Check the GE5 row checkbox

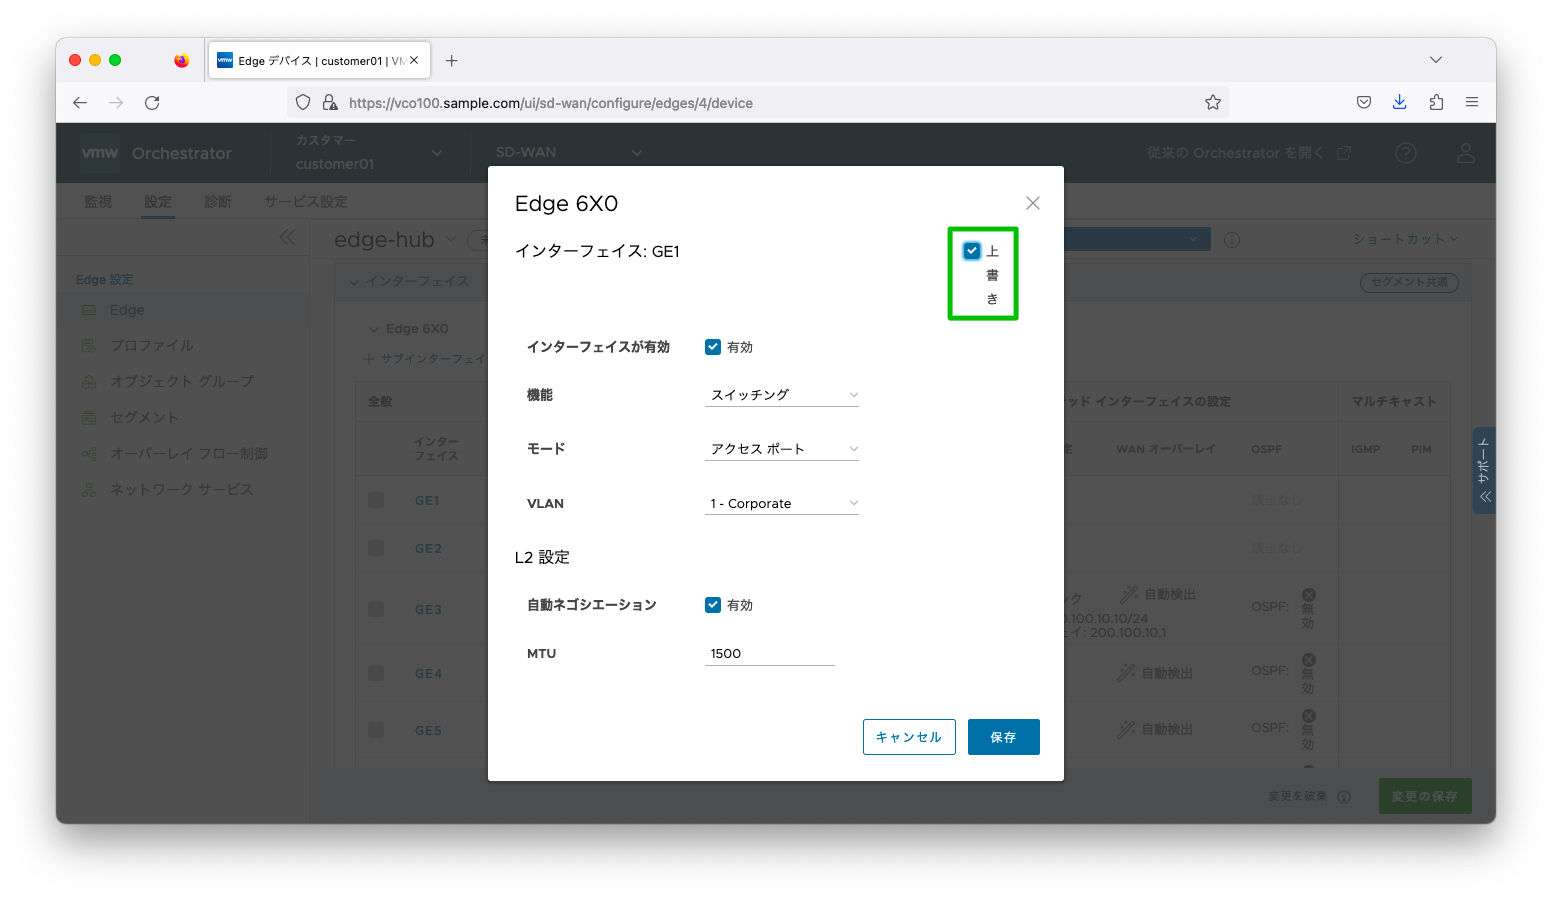[376, 730]
